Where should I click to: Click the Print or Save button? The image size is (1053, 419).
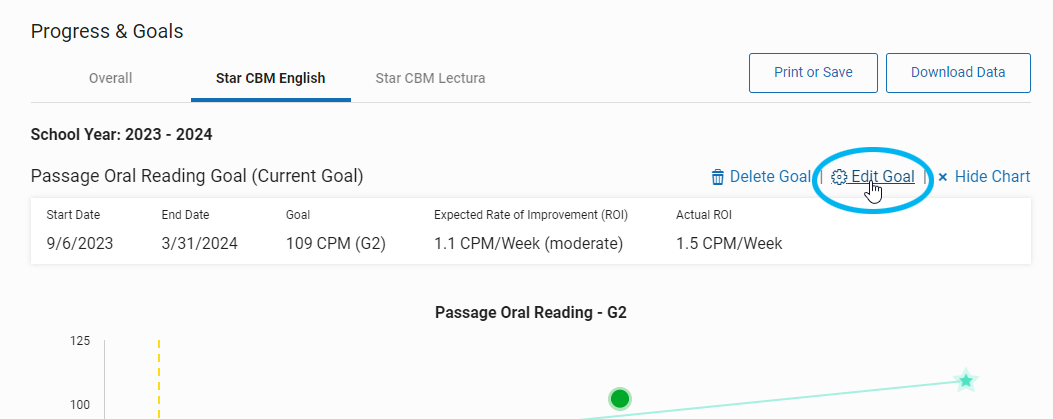coord(813,73)
